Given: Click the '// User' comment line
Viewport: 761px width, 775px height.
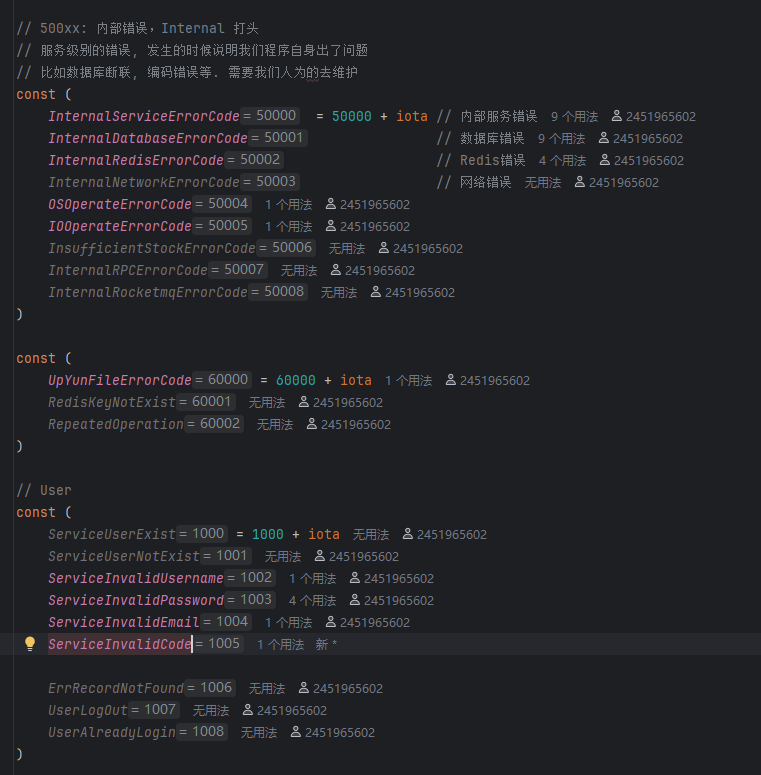Looking at the screenshot, I should coord(44,490).
